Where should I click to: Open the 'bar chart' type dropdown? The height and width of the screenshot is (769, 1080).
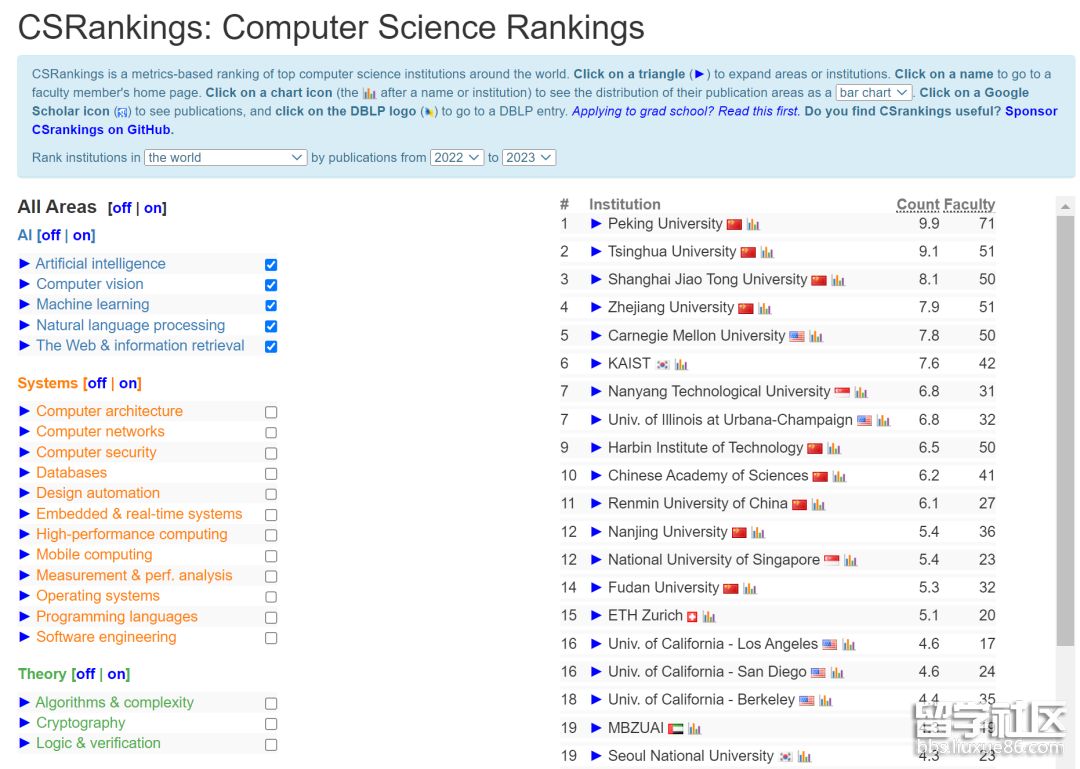874,92
